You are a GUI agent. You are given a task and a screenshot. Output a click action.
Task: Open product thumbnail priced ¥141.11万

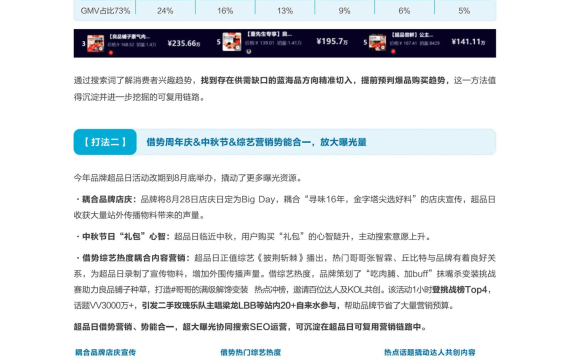[x=377, y=43]
